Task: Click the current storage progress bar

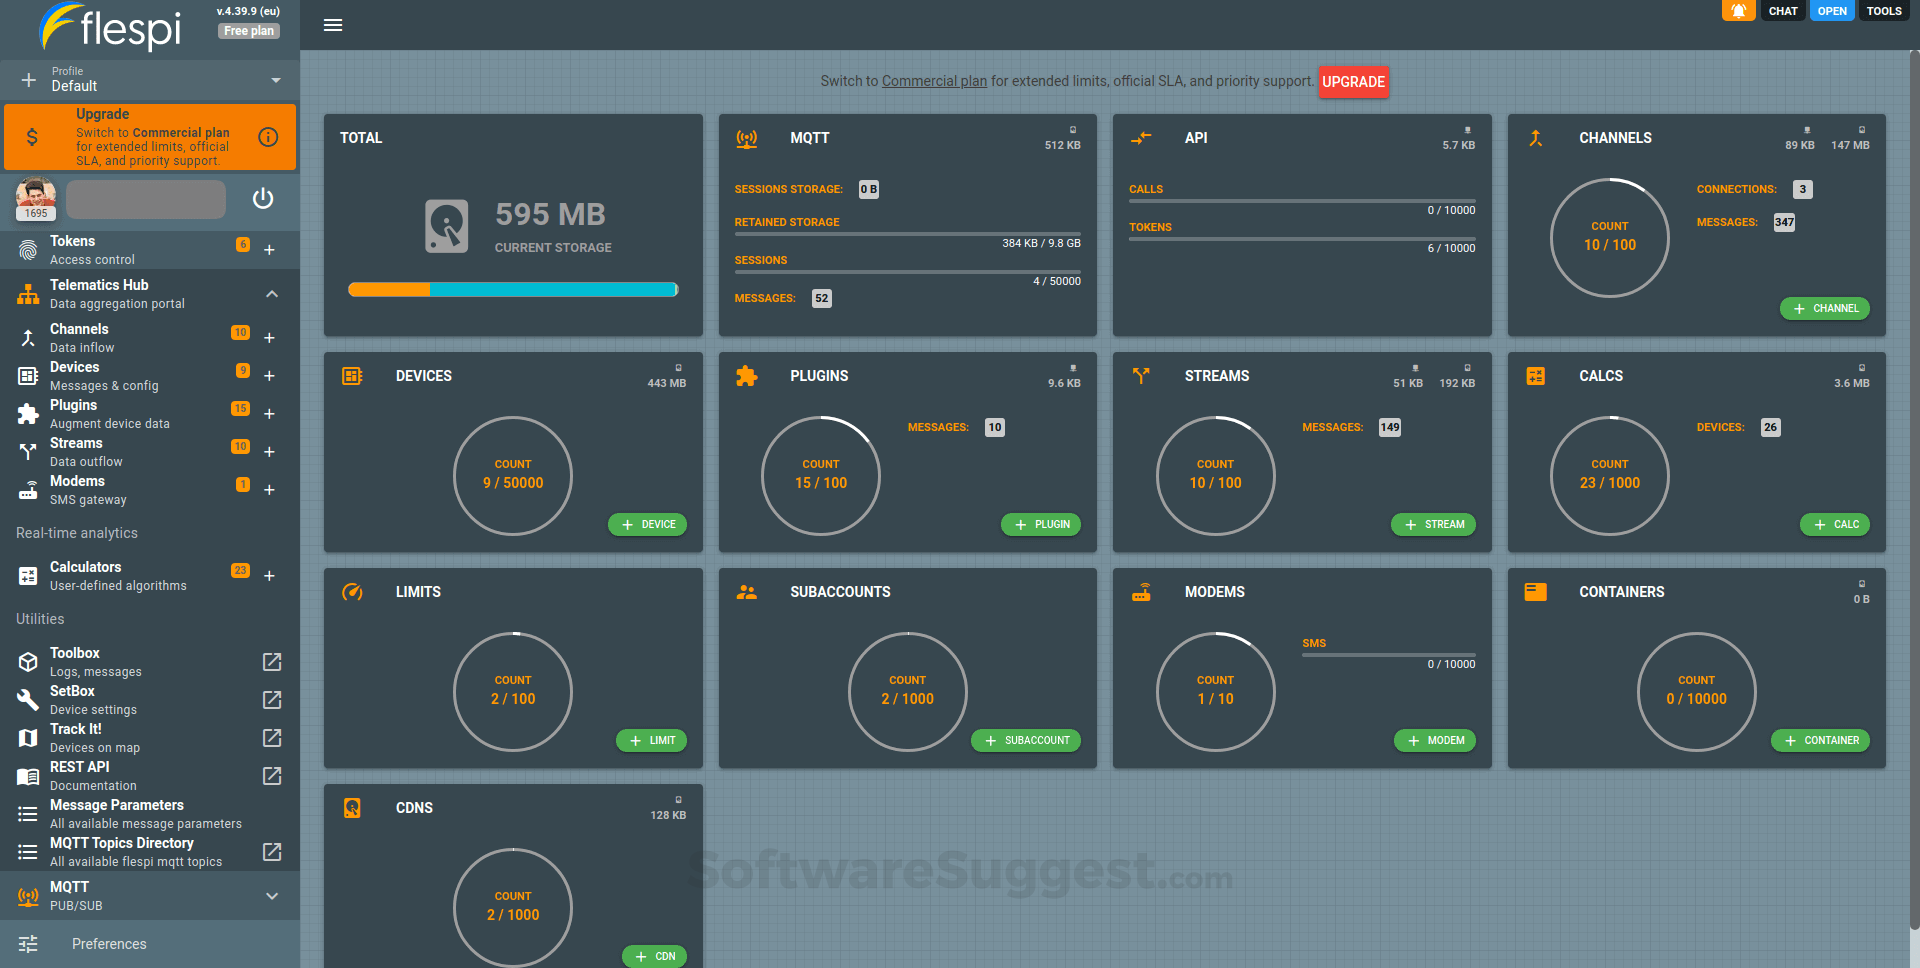Action: pos(512,289)
